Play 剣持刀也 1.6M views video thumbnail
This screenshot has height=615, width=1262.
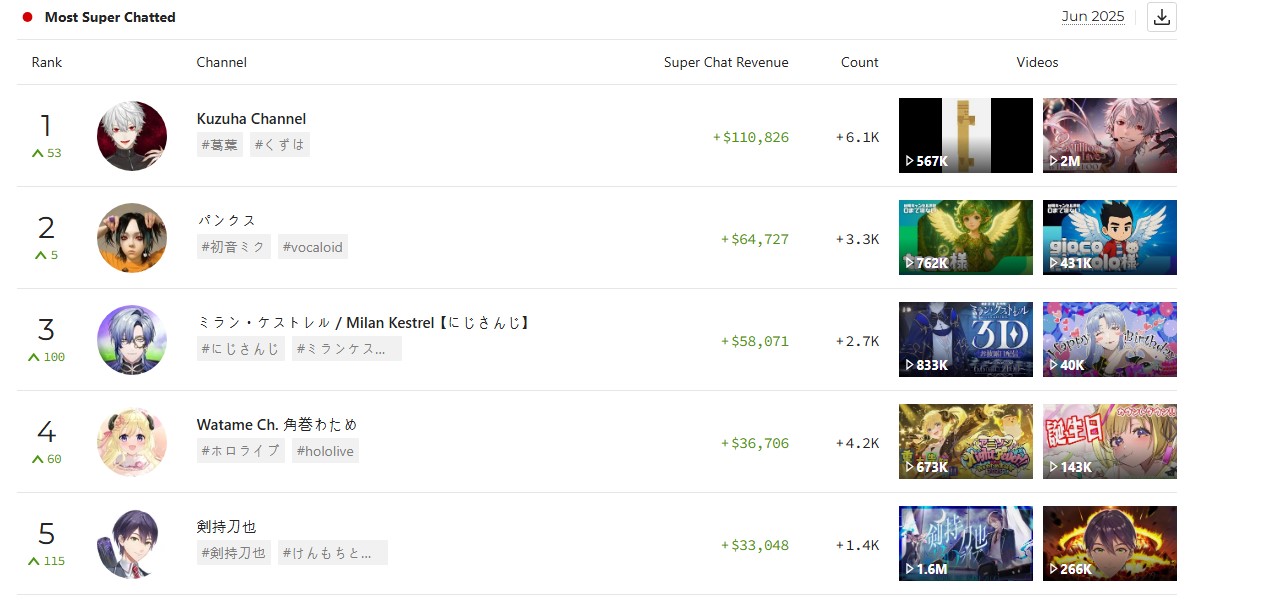(x=966, y=544)
